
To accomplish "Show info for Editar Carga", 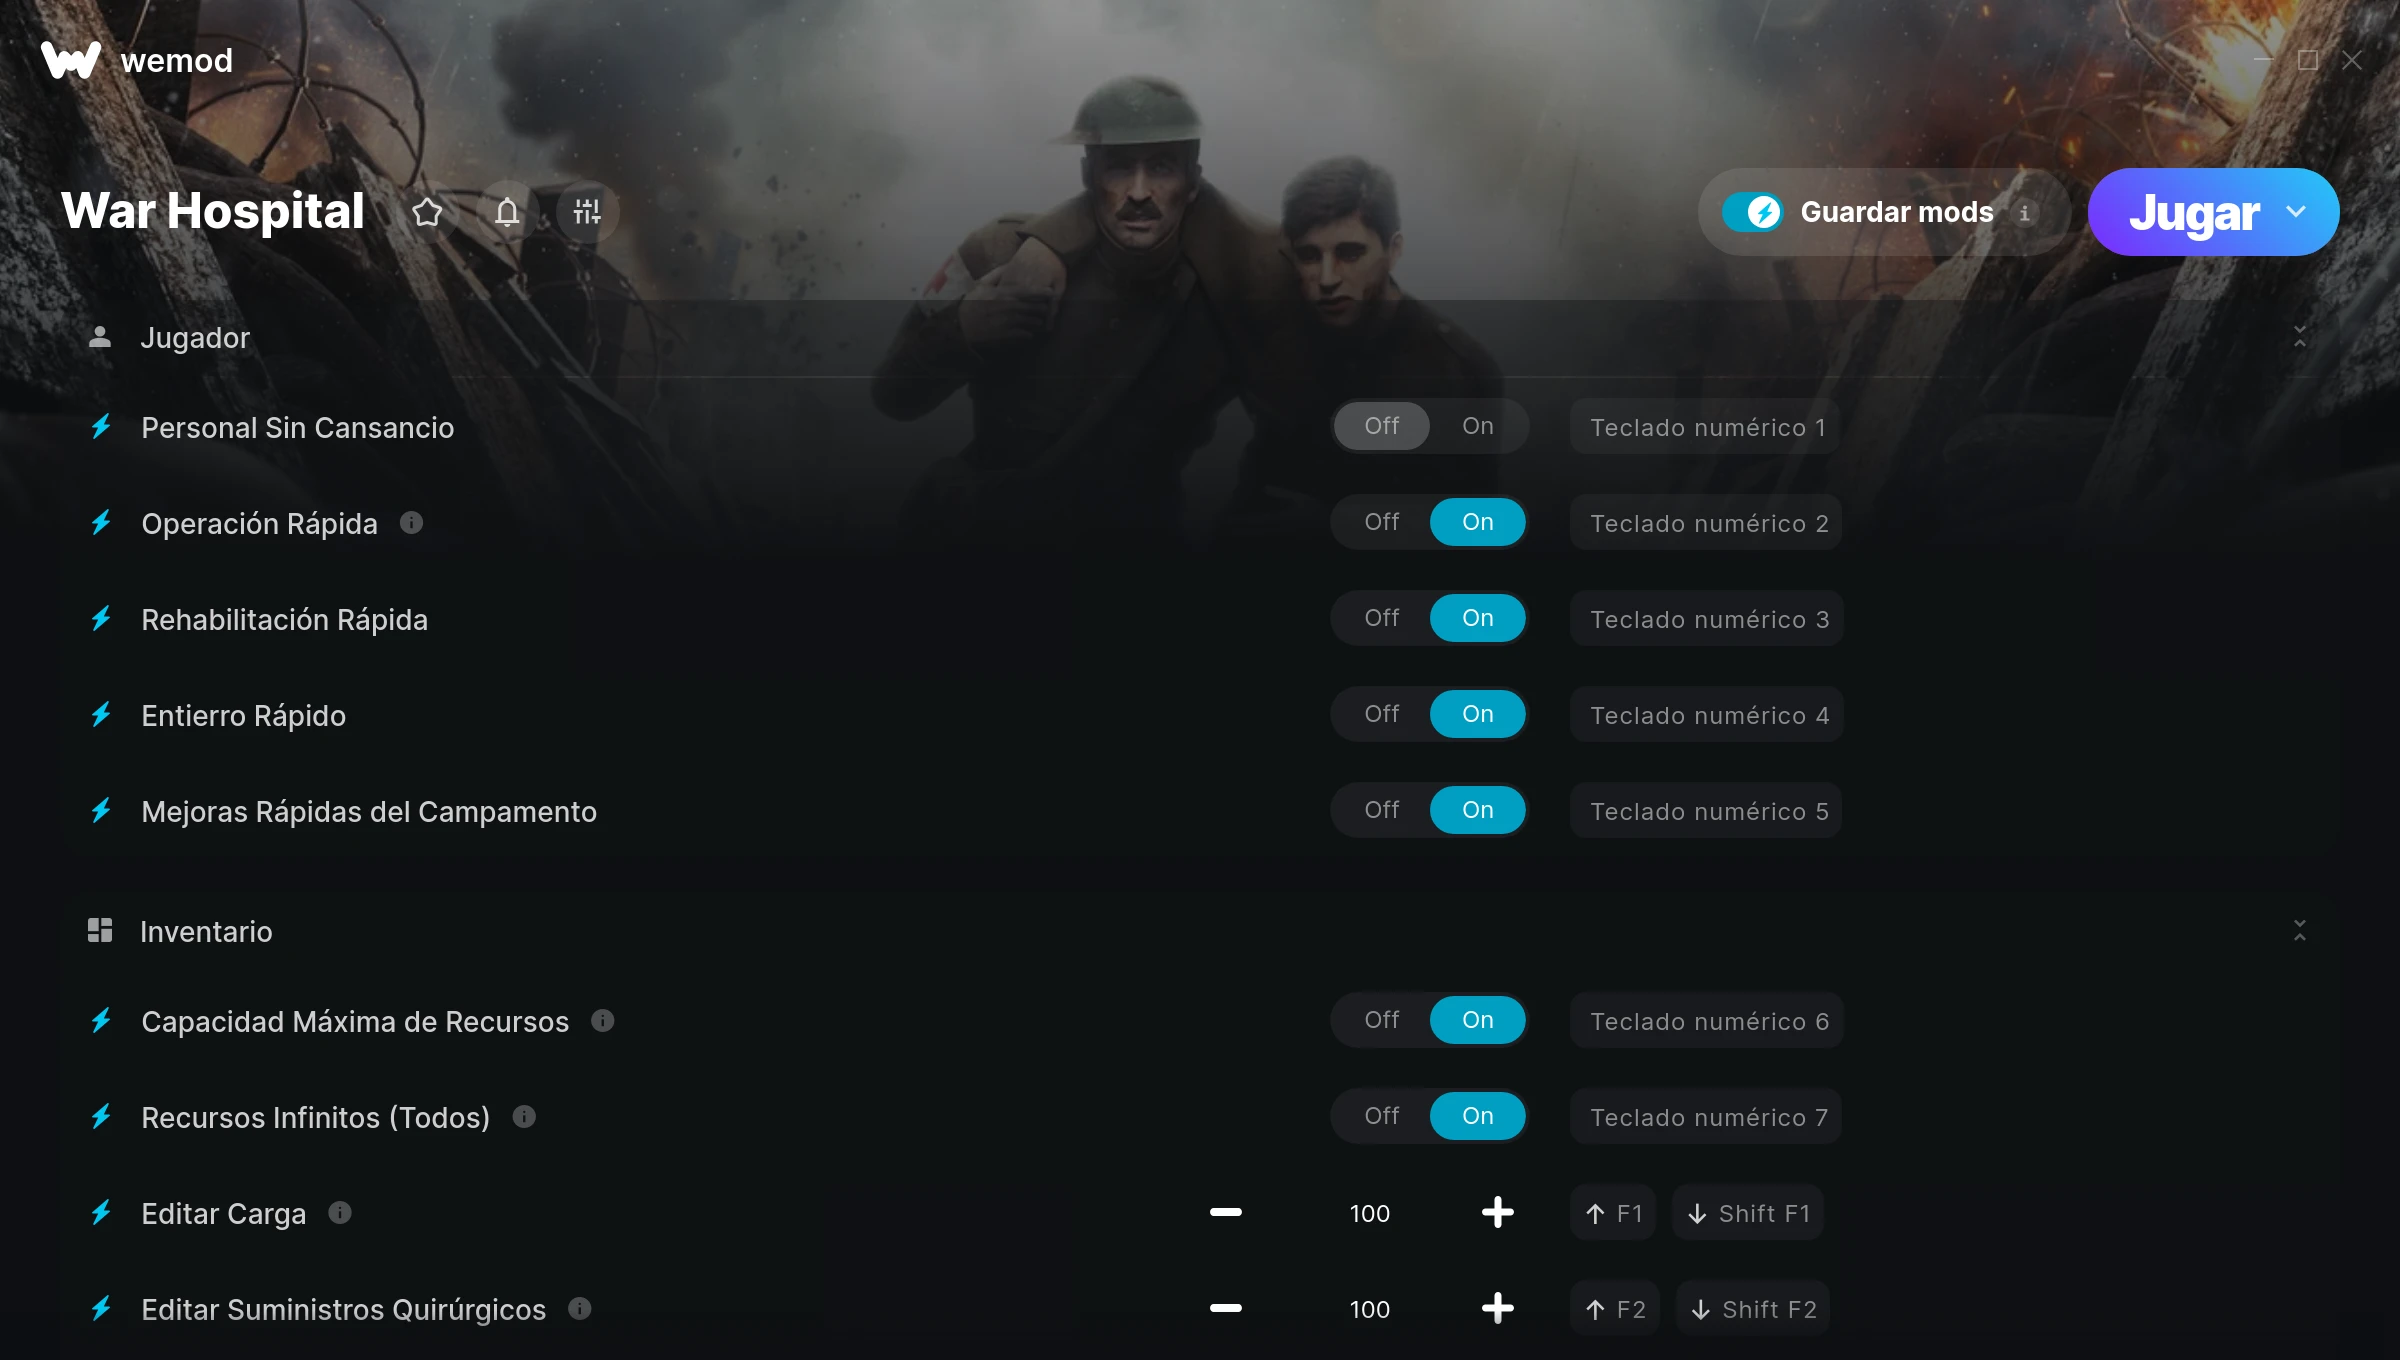I will click(340, 1212).
